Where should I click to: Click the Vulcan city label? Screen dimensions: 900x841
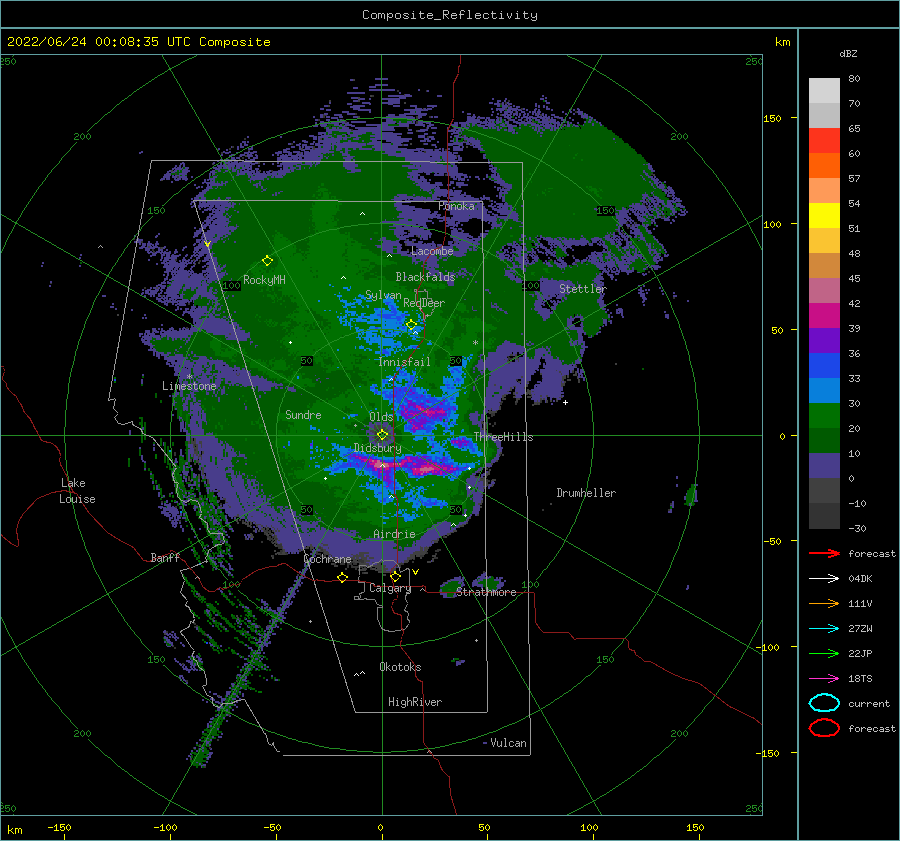[x=509, y=743]
